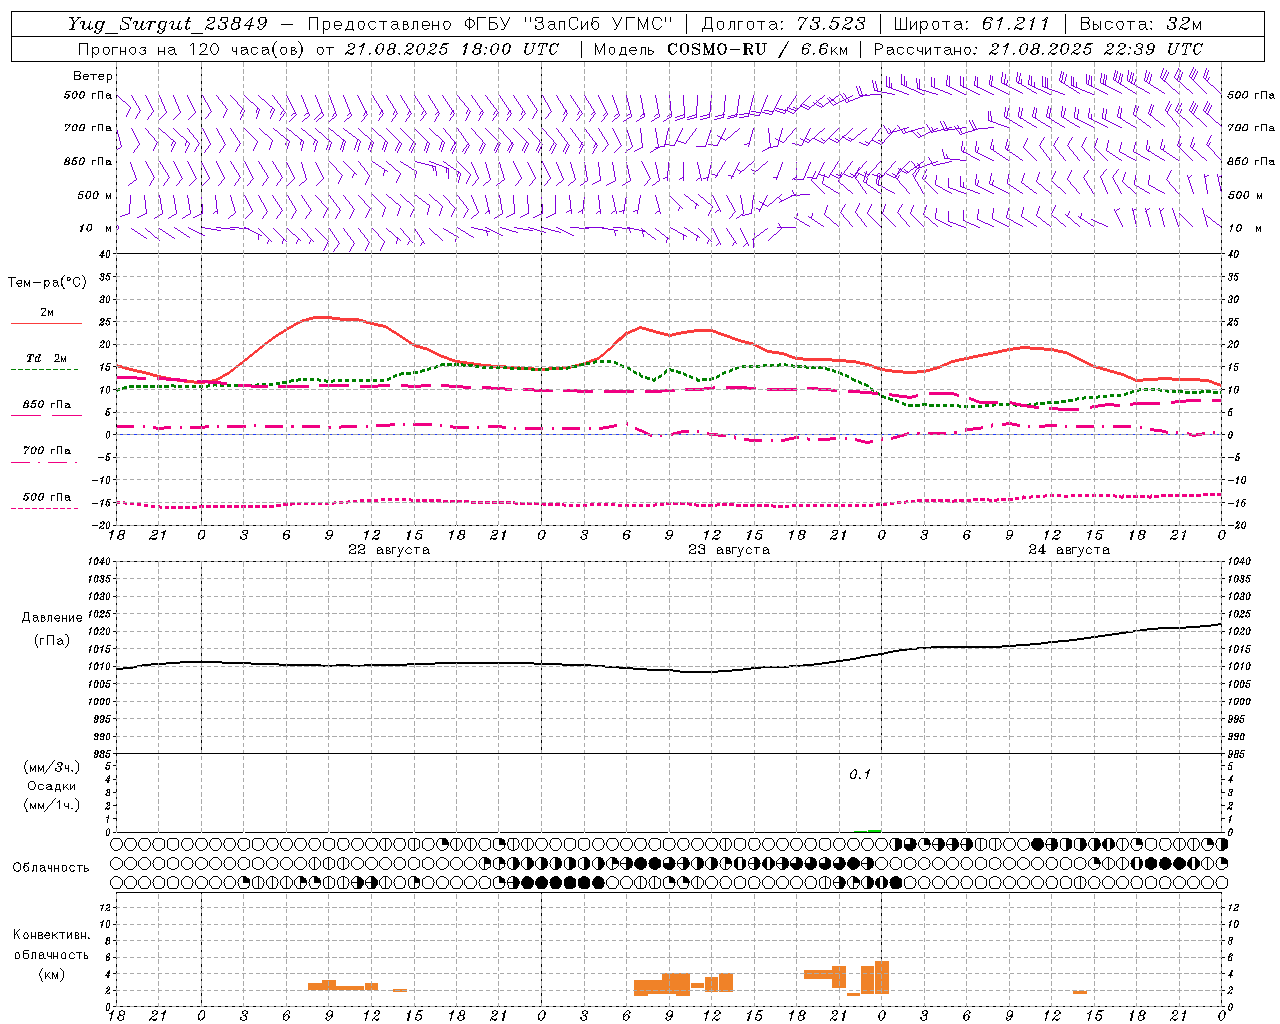
Task: Click the 700 гПа temperature legend entry
Action: [47, 451]
